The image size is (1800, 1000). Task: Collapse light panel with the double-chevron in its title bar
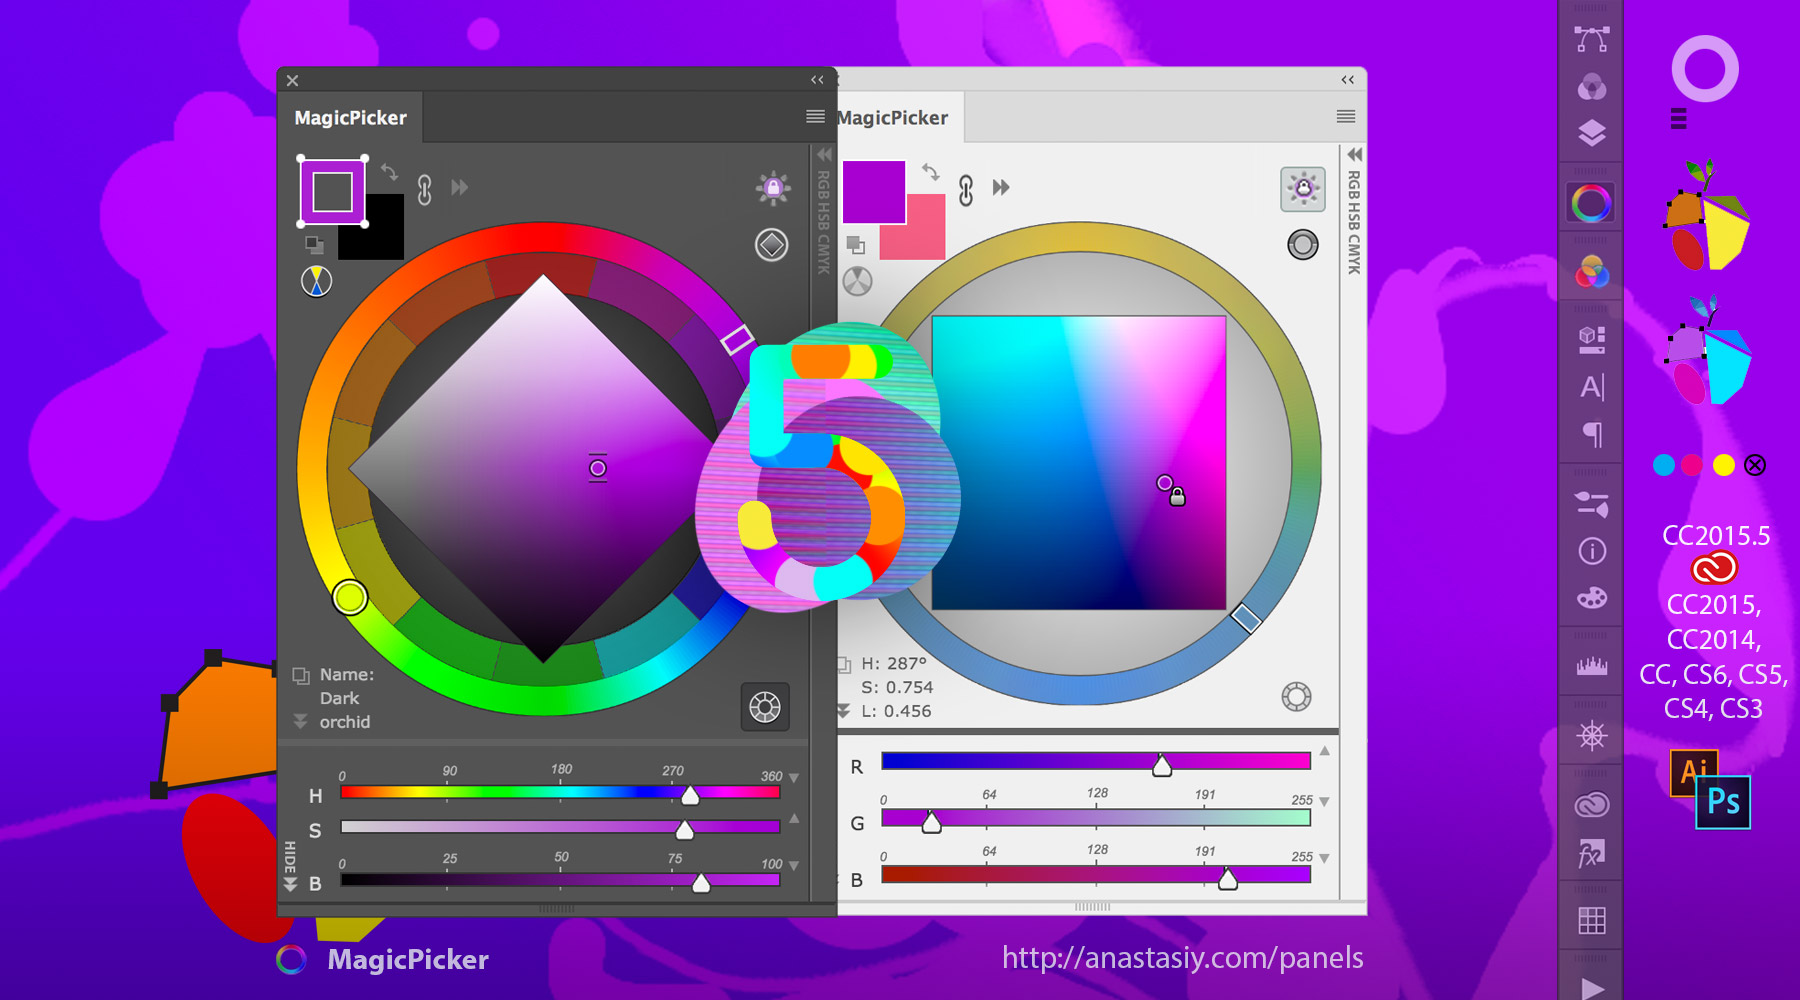1348,80
